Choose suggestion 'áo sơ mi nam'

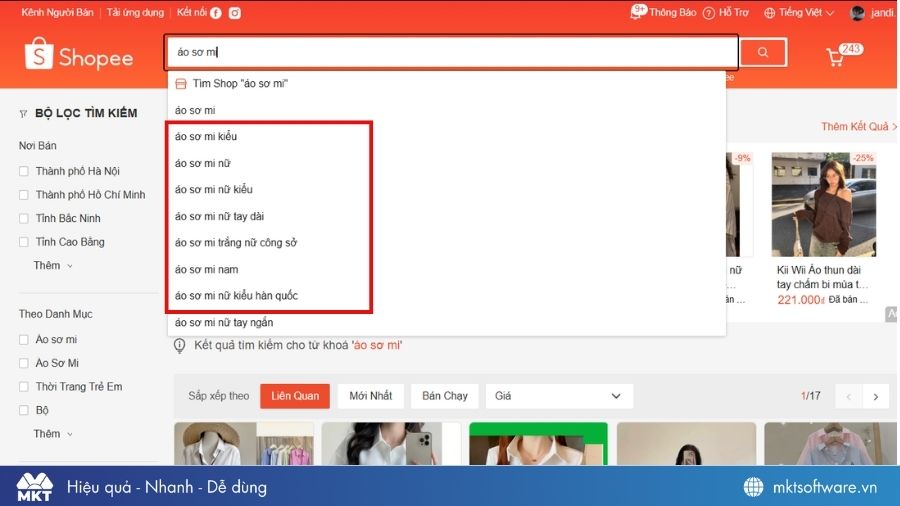(x=447, y=270)
